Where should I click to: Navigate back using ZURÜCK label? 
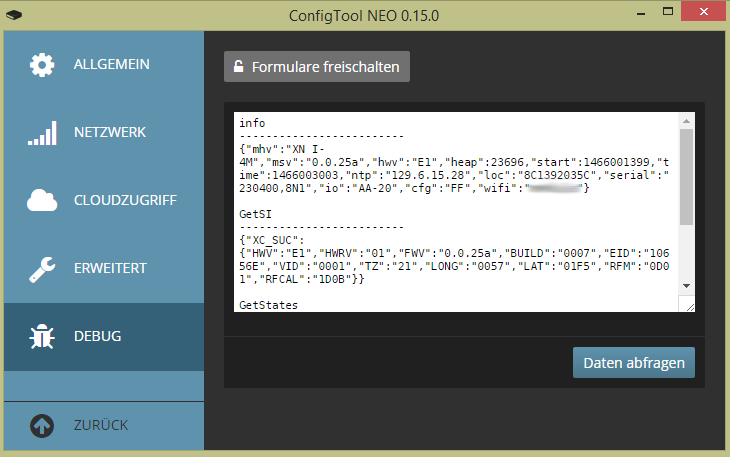[x=100, y=425]
